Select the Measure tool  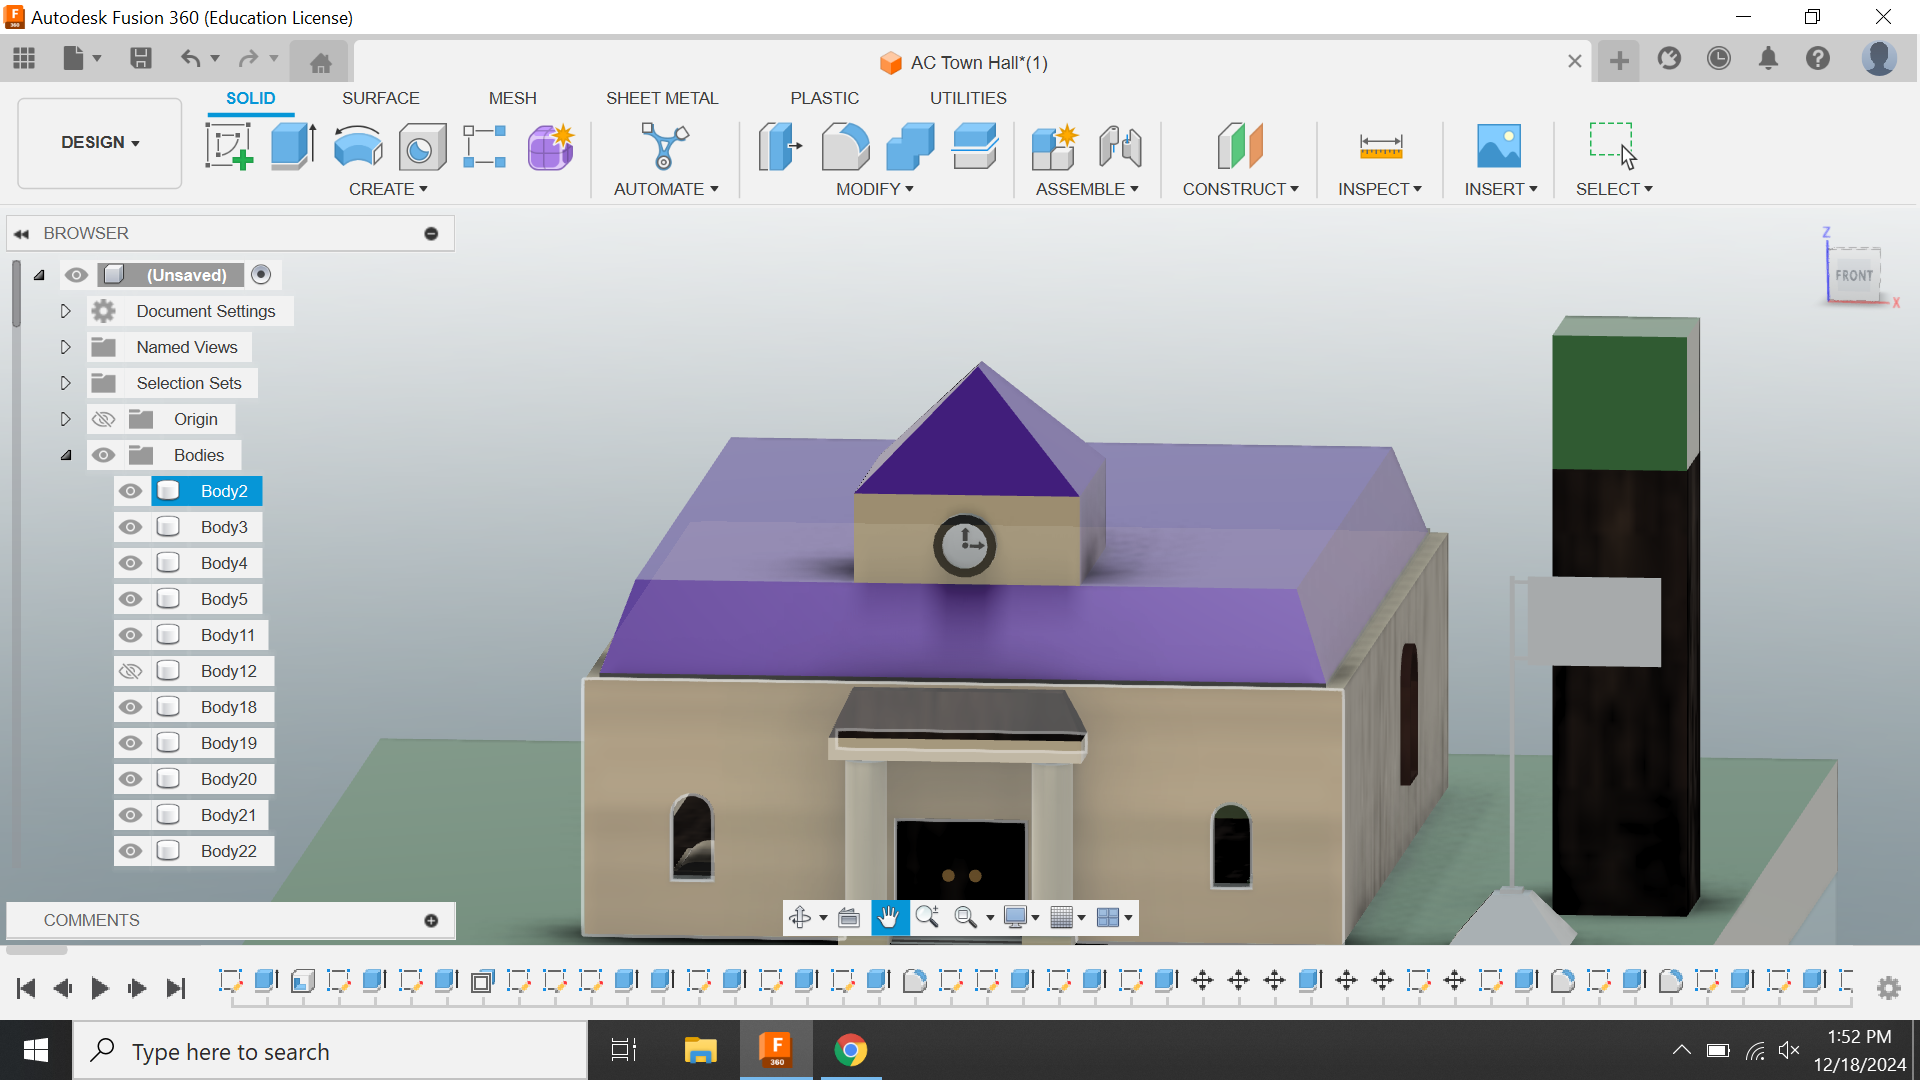pos(1380,146)
